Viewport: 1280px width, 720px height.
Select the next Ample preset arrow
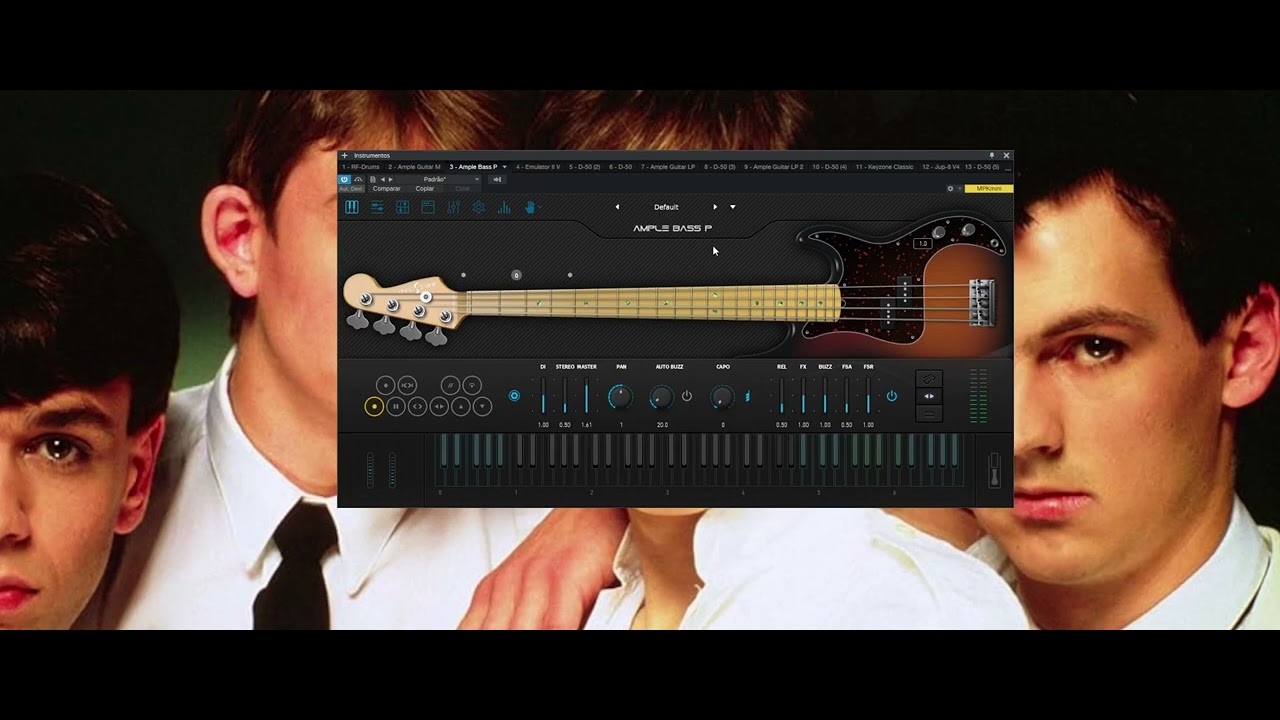click(x=714, y=207)
